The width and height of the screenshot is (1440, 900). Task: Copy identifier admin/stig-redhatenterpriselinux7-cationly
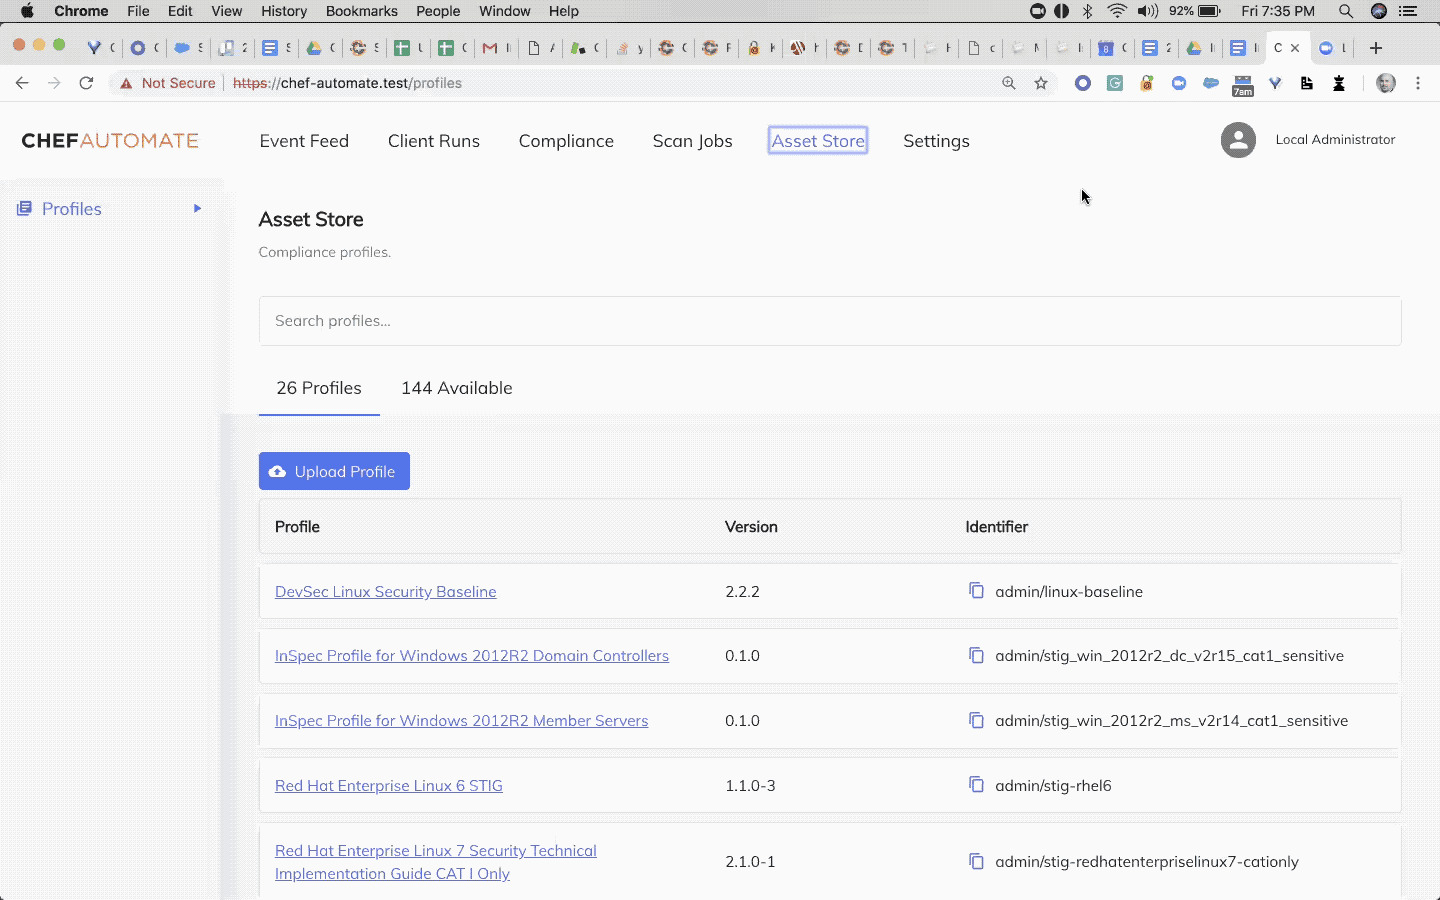(x=976, y=860)
